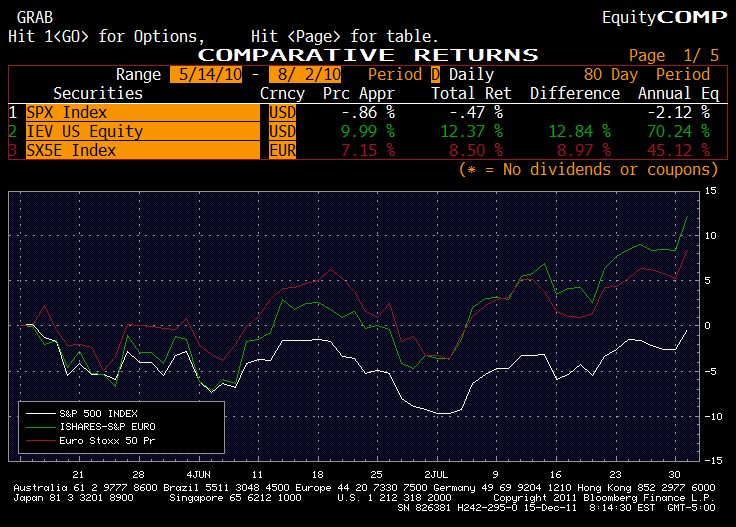Viewport: 736px width, 527px height.
Task: Click the COMPARATIVE RETURNS heading
Action: tap(368, 55)
